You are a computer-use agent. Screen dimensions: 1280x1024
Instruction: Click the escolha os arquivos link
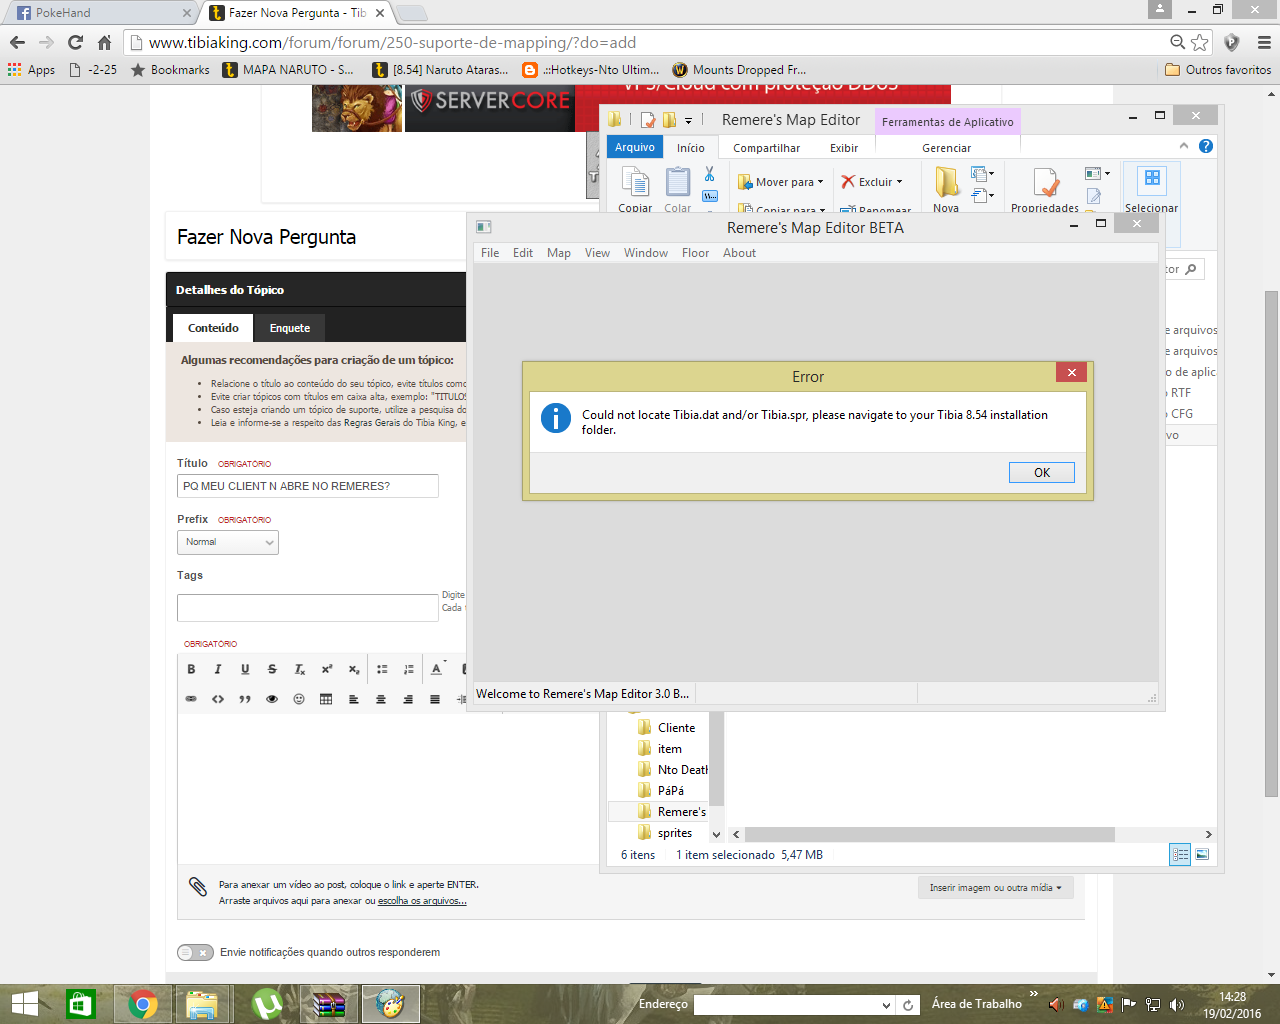pyautogui.click(x=422, y=901)
